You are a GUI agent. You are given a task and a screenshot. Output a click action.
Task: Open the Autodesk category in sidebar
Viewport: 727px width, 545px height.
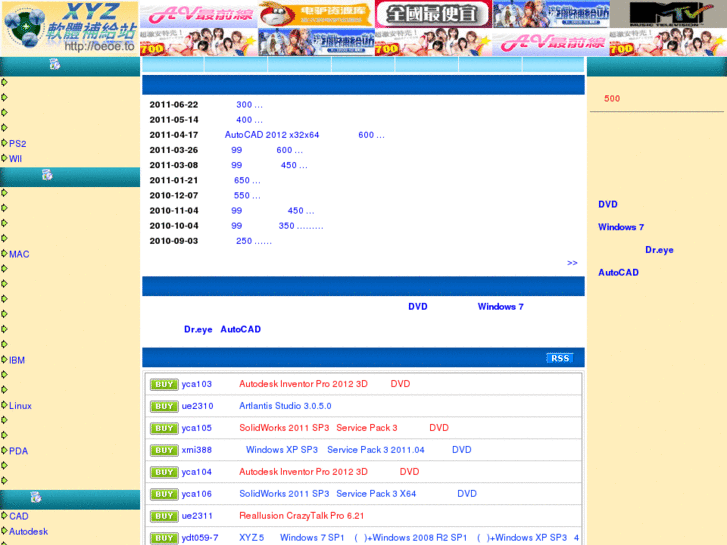point(28,531)
